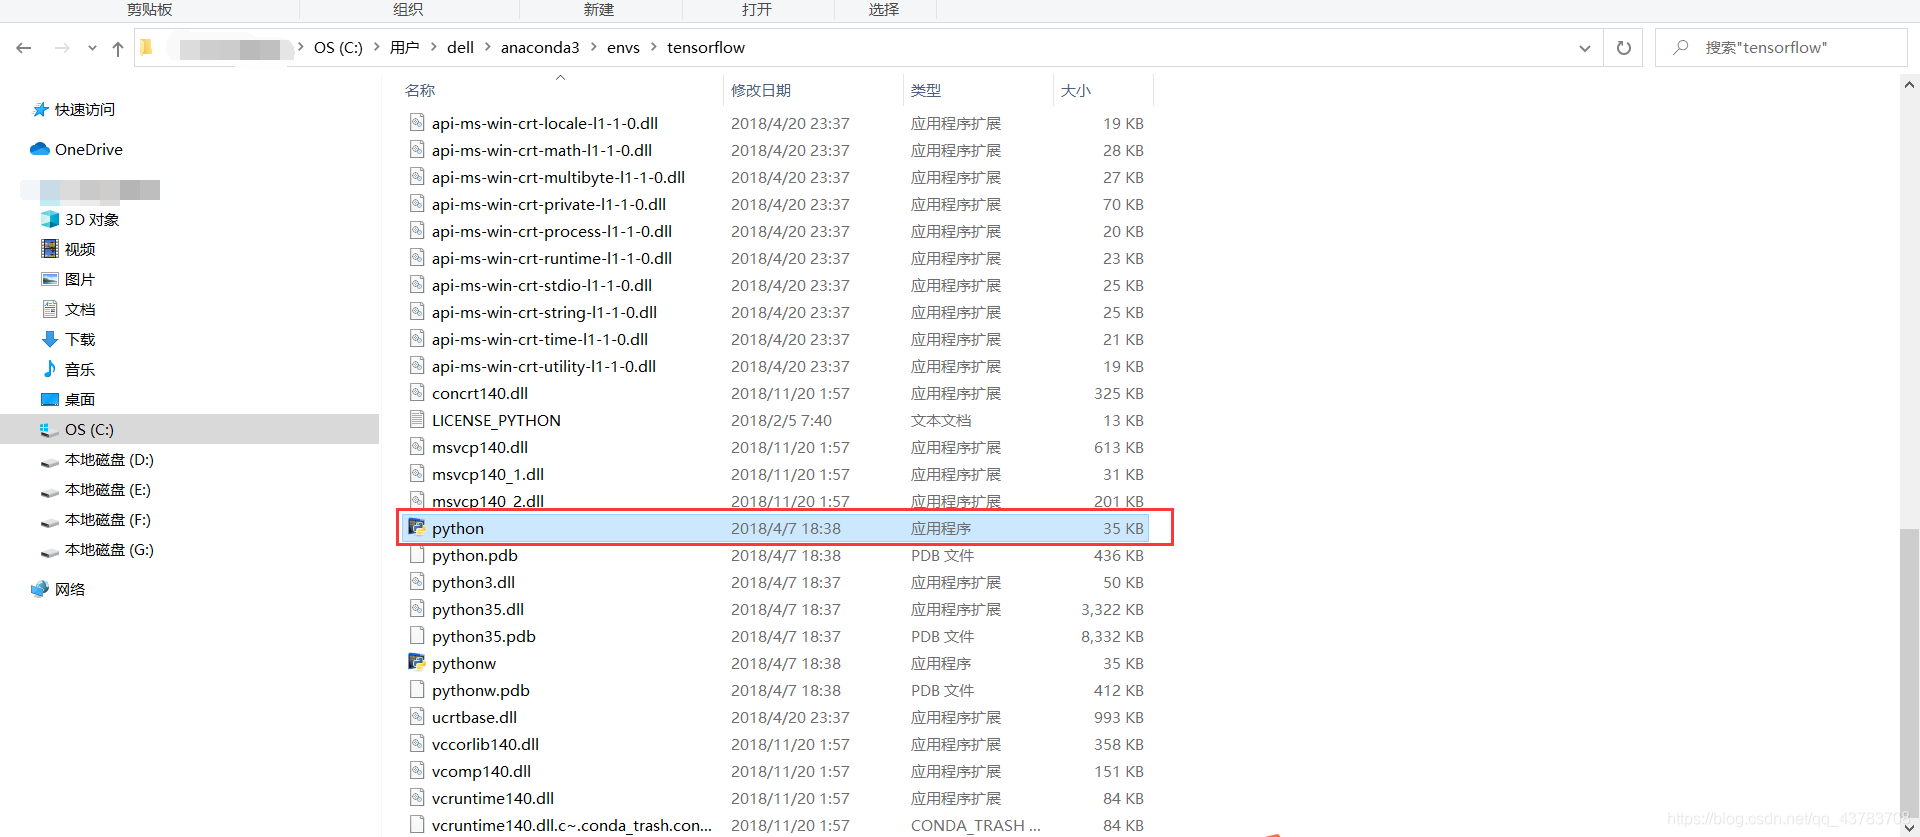This screenshot has height=837, width=1920.
Task: Select 图片 folder icon in sidebar
Action: 50,279
